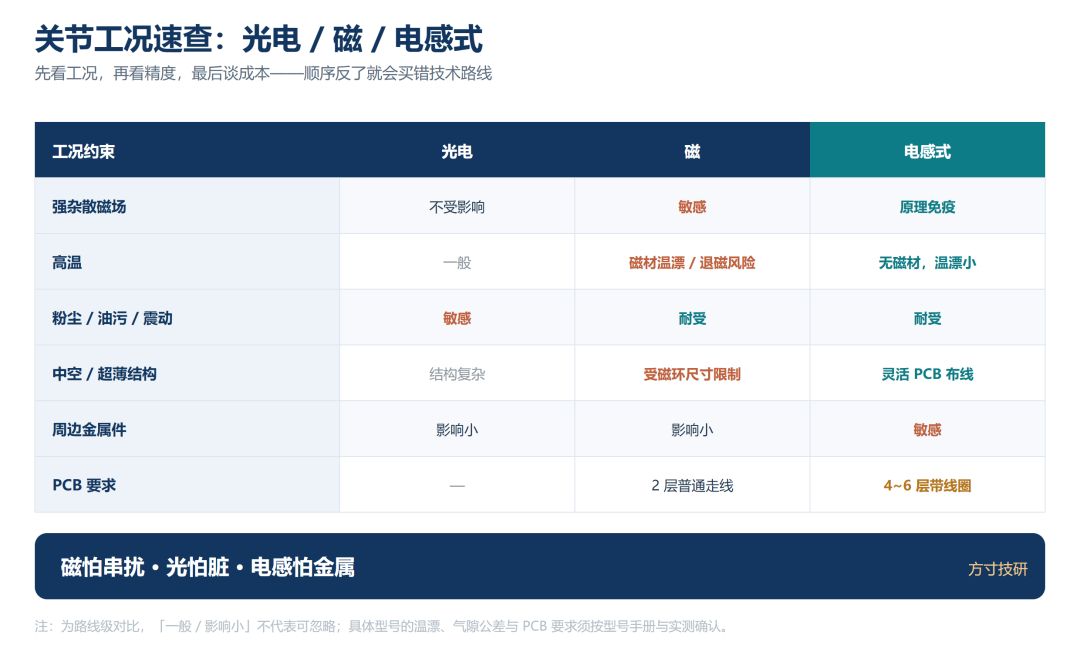This screenshot has height=662, width=1080.
Task: Click the "灵活 PCB 布线" cell
Action: point(927,374)
